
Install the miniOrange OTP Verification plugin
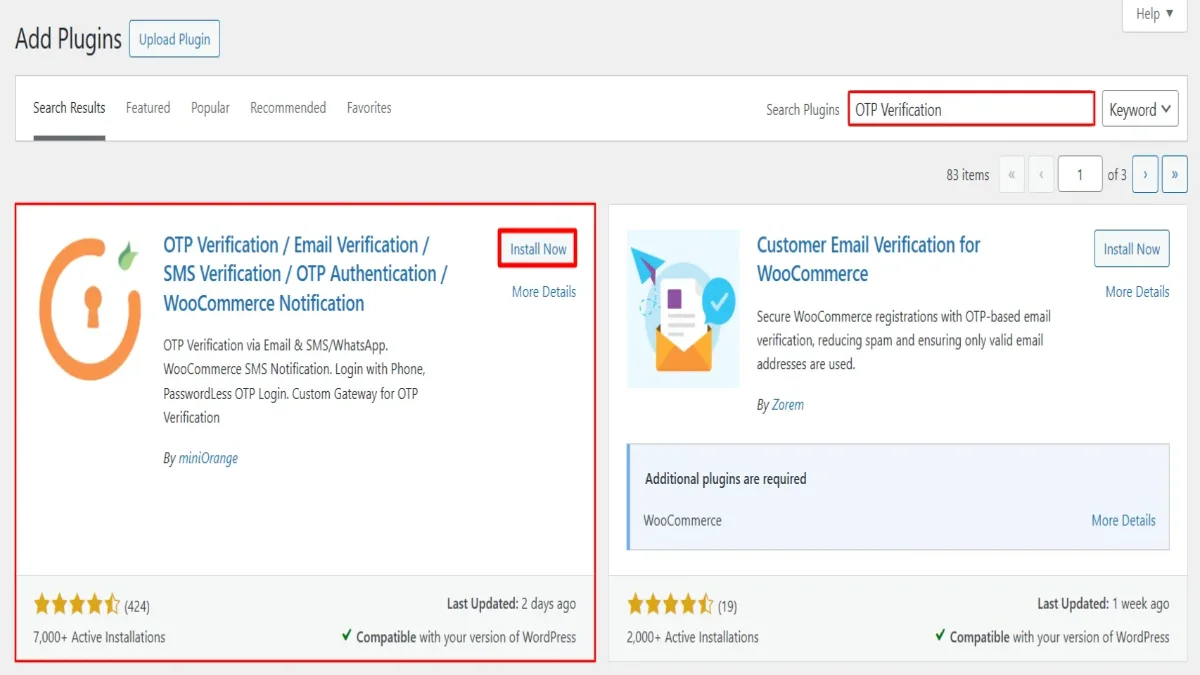point(538,249)
